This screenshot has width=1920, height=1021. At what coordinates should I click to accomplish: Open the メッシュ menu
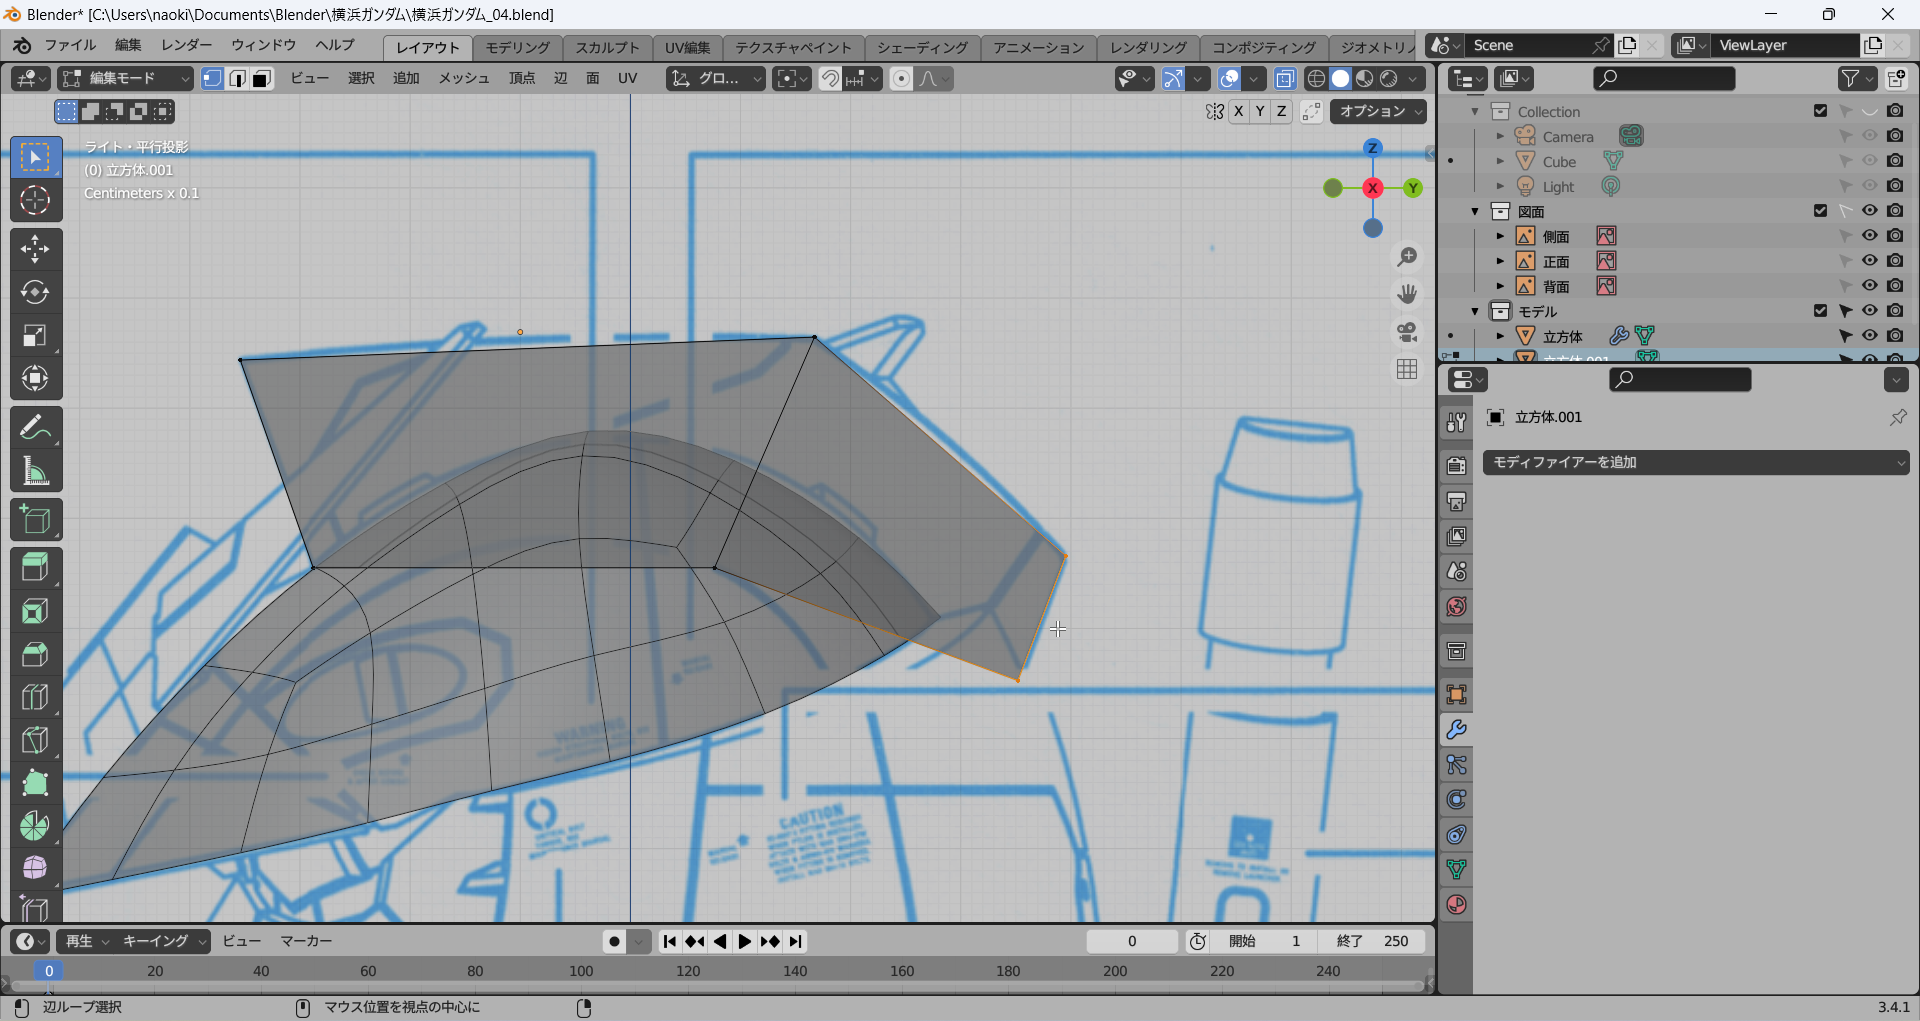[463, 78]
